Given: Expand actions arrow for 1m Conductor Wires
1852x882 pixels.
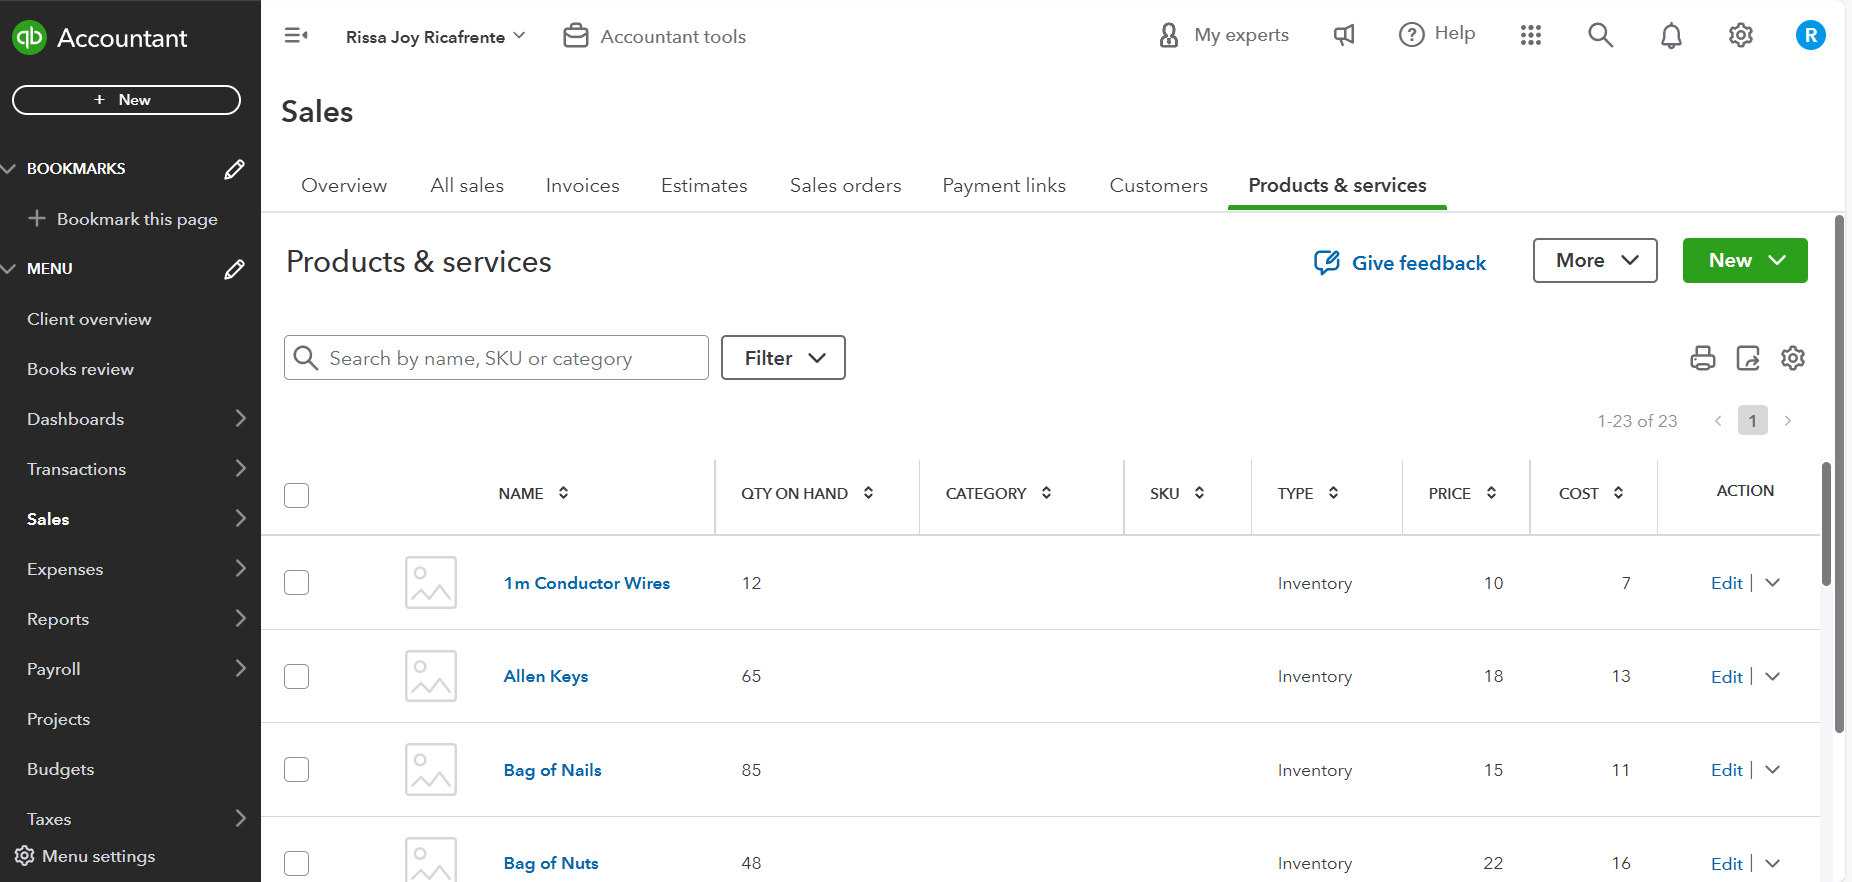Looking at the screenshot, I should point(1773,583).
